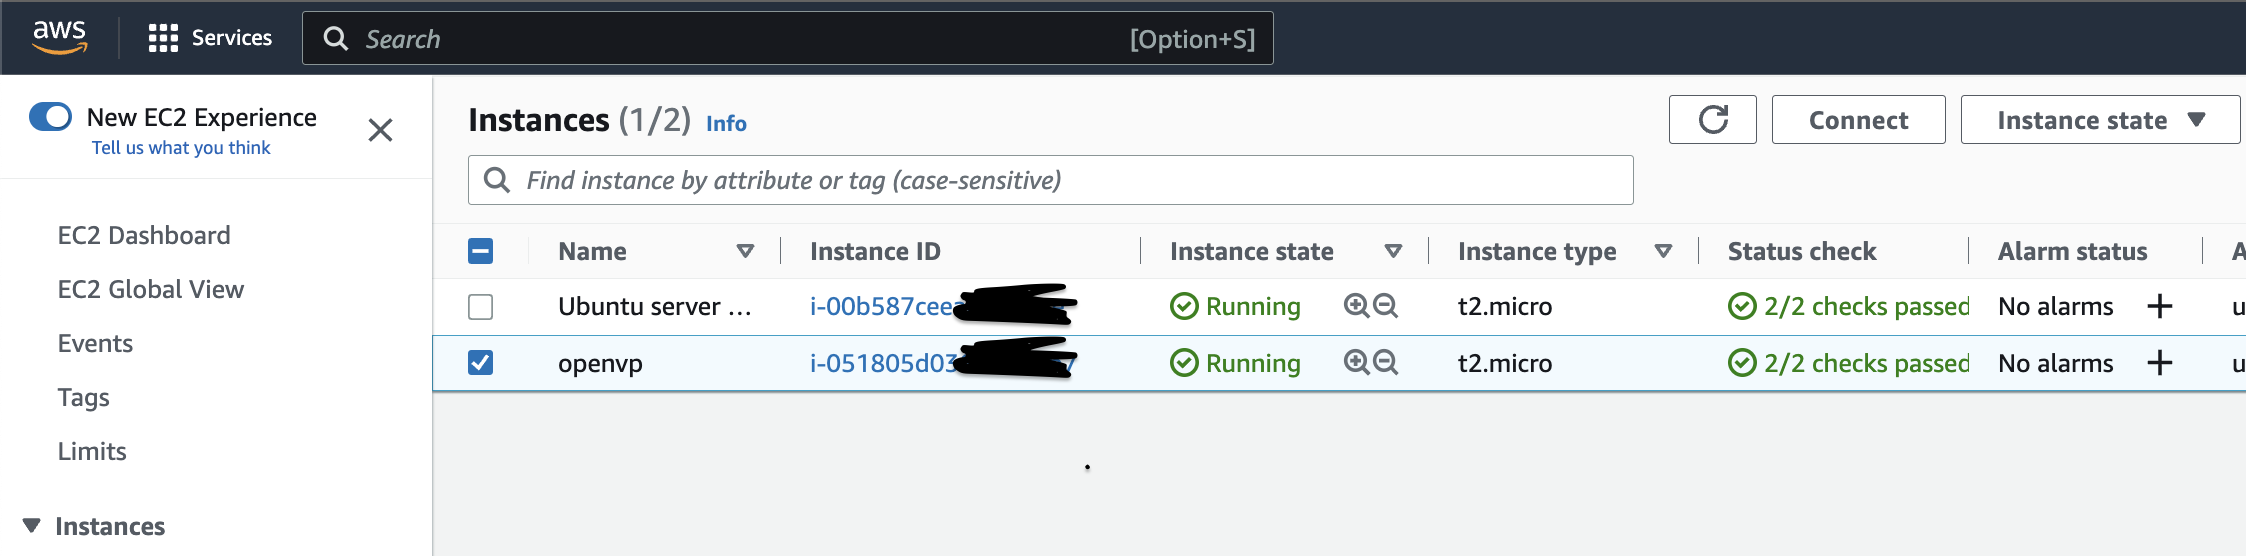The image size is (2246, 556).
Task: Toggle the New EC2 Experience switch
Action: click(51, 117)
